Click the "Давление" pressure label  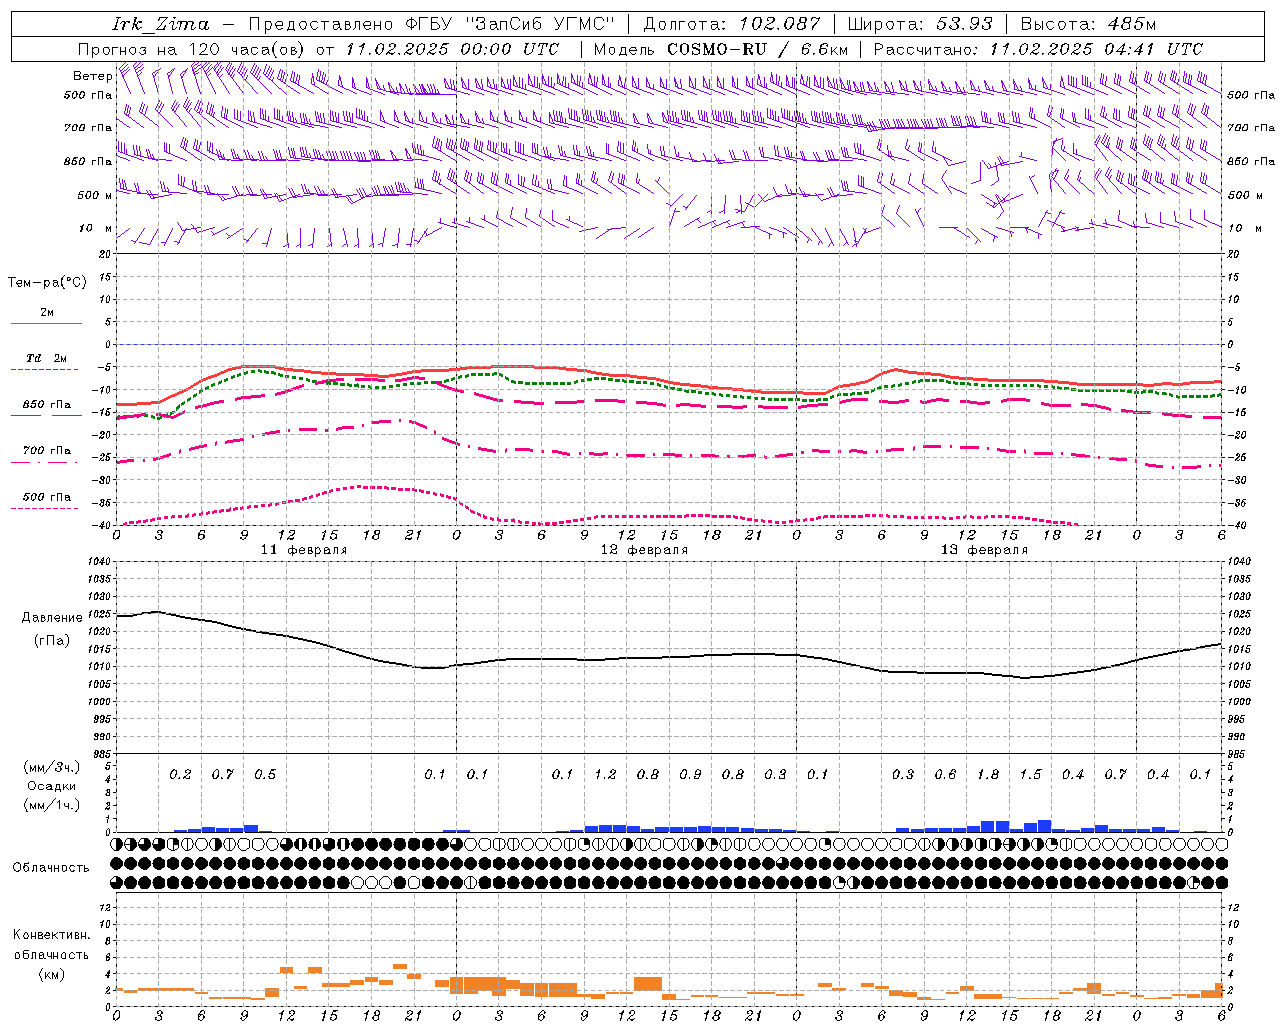(52, 618)
